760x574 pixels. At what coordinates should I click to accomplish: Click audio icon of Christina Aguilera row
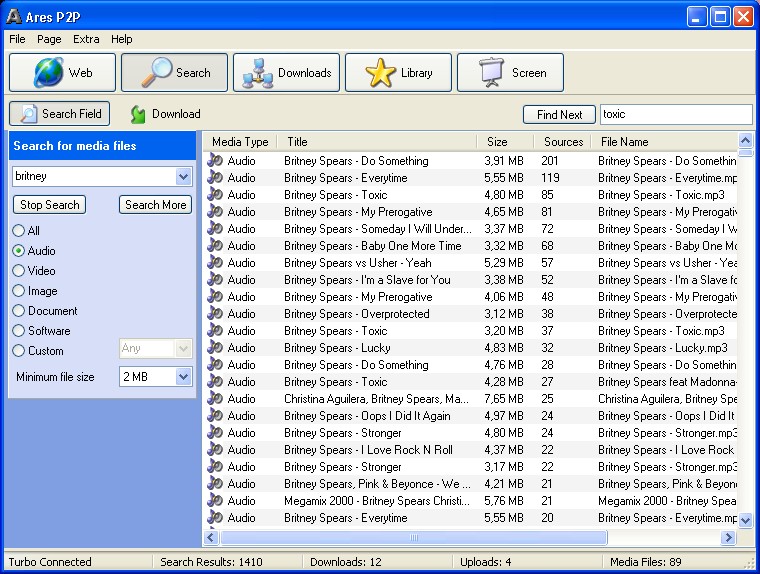(215, 399)
